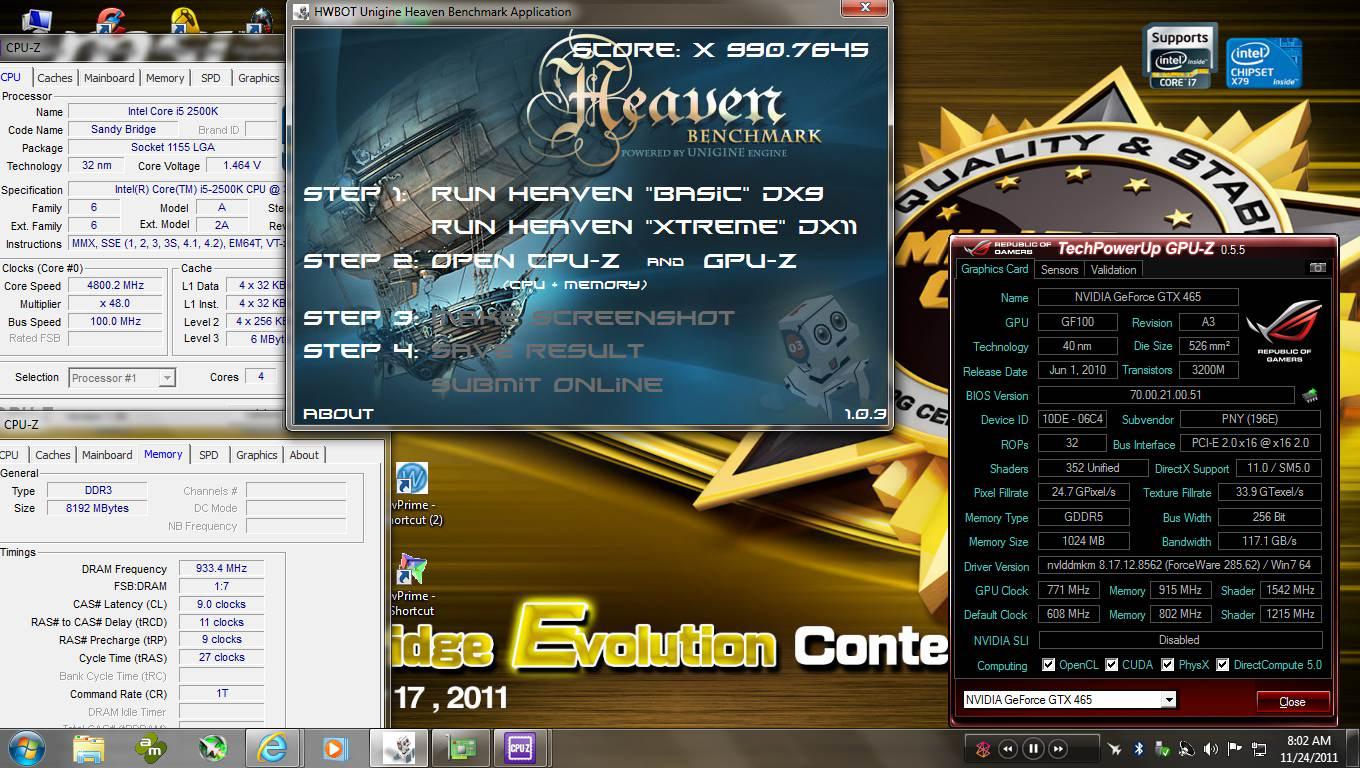The width and height of the screenshot is (1360, 768).
Task: Open the wPrime Shortcut (2) desktop icon
Action: pyautogui.click(x=415, y=495)
